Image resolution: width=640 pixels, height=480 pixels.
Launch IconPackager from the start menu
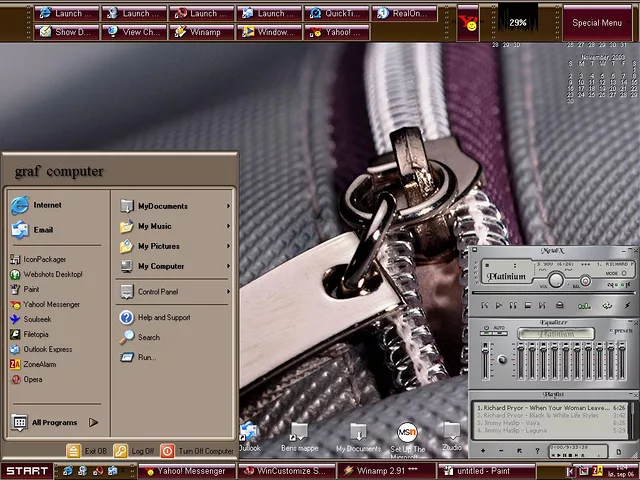pyautogui.click(x=44, y=260)
